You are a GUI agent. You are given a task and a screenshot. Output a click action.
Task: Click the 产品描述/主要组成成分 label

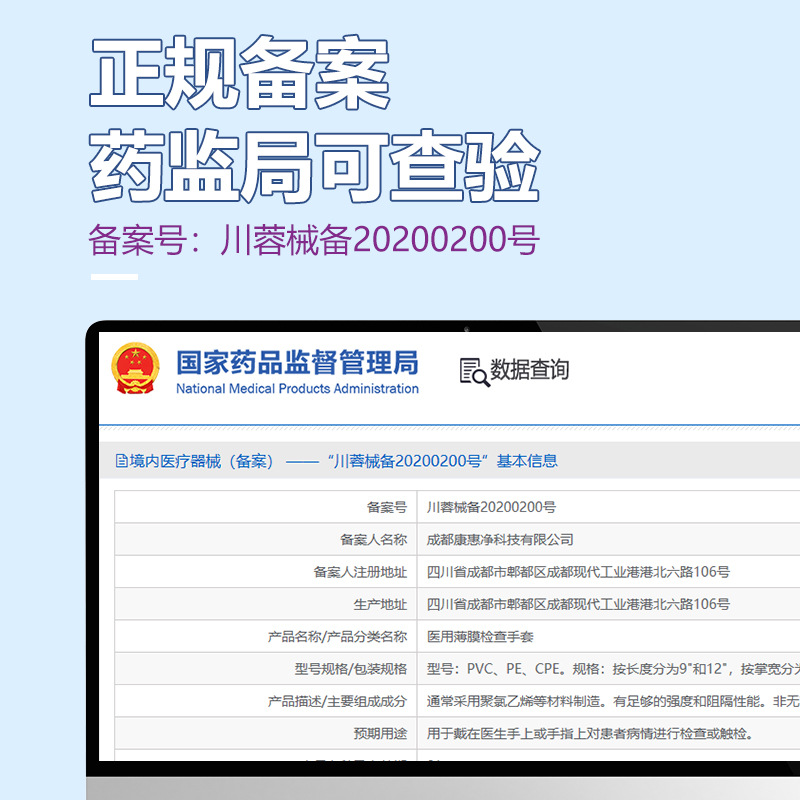pos(337,702)
